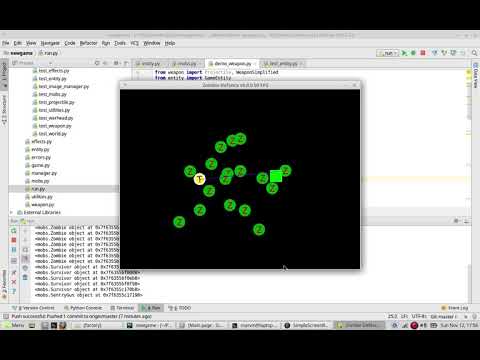This screenshot has width=480, height=360.
Task: Click the green Run button in toolbar
Action: tap(404, 53)
